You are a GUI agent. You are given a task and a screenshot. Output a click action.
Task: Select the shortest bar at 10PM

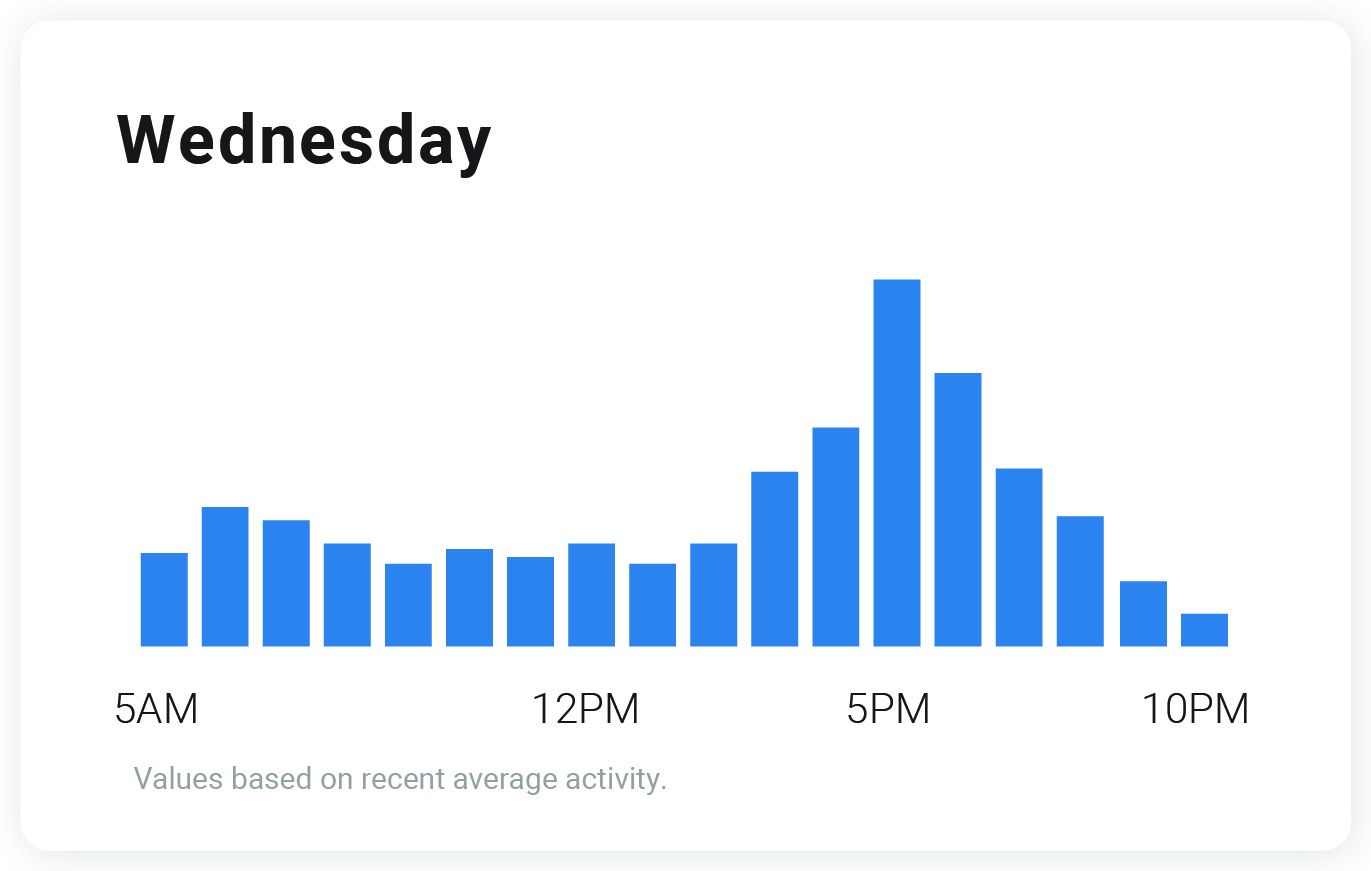point(1204,629)
